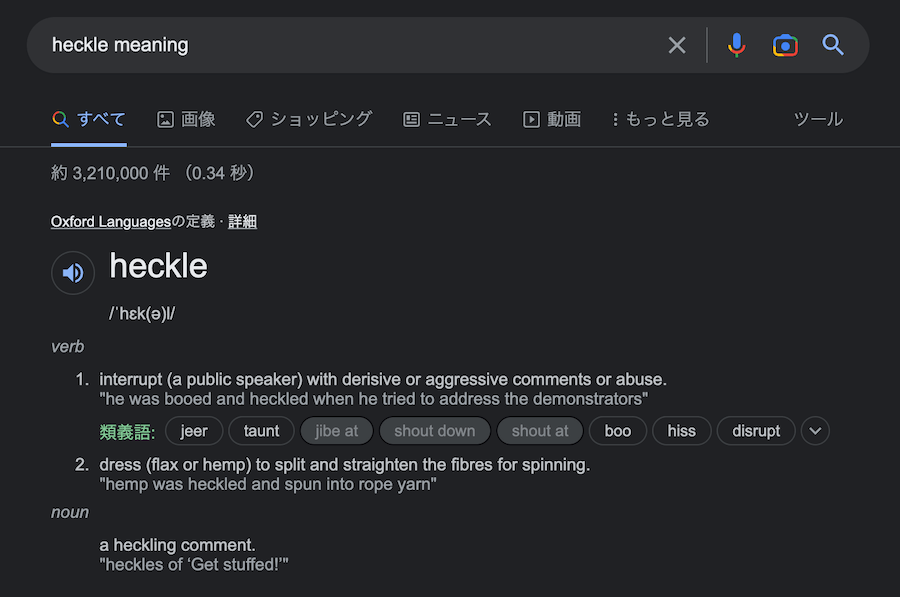The height and width of the screenshot is (597, 900).
Task: Switch to the ショッピング shopping tab
Action: click(x=309, y=120)
